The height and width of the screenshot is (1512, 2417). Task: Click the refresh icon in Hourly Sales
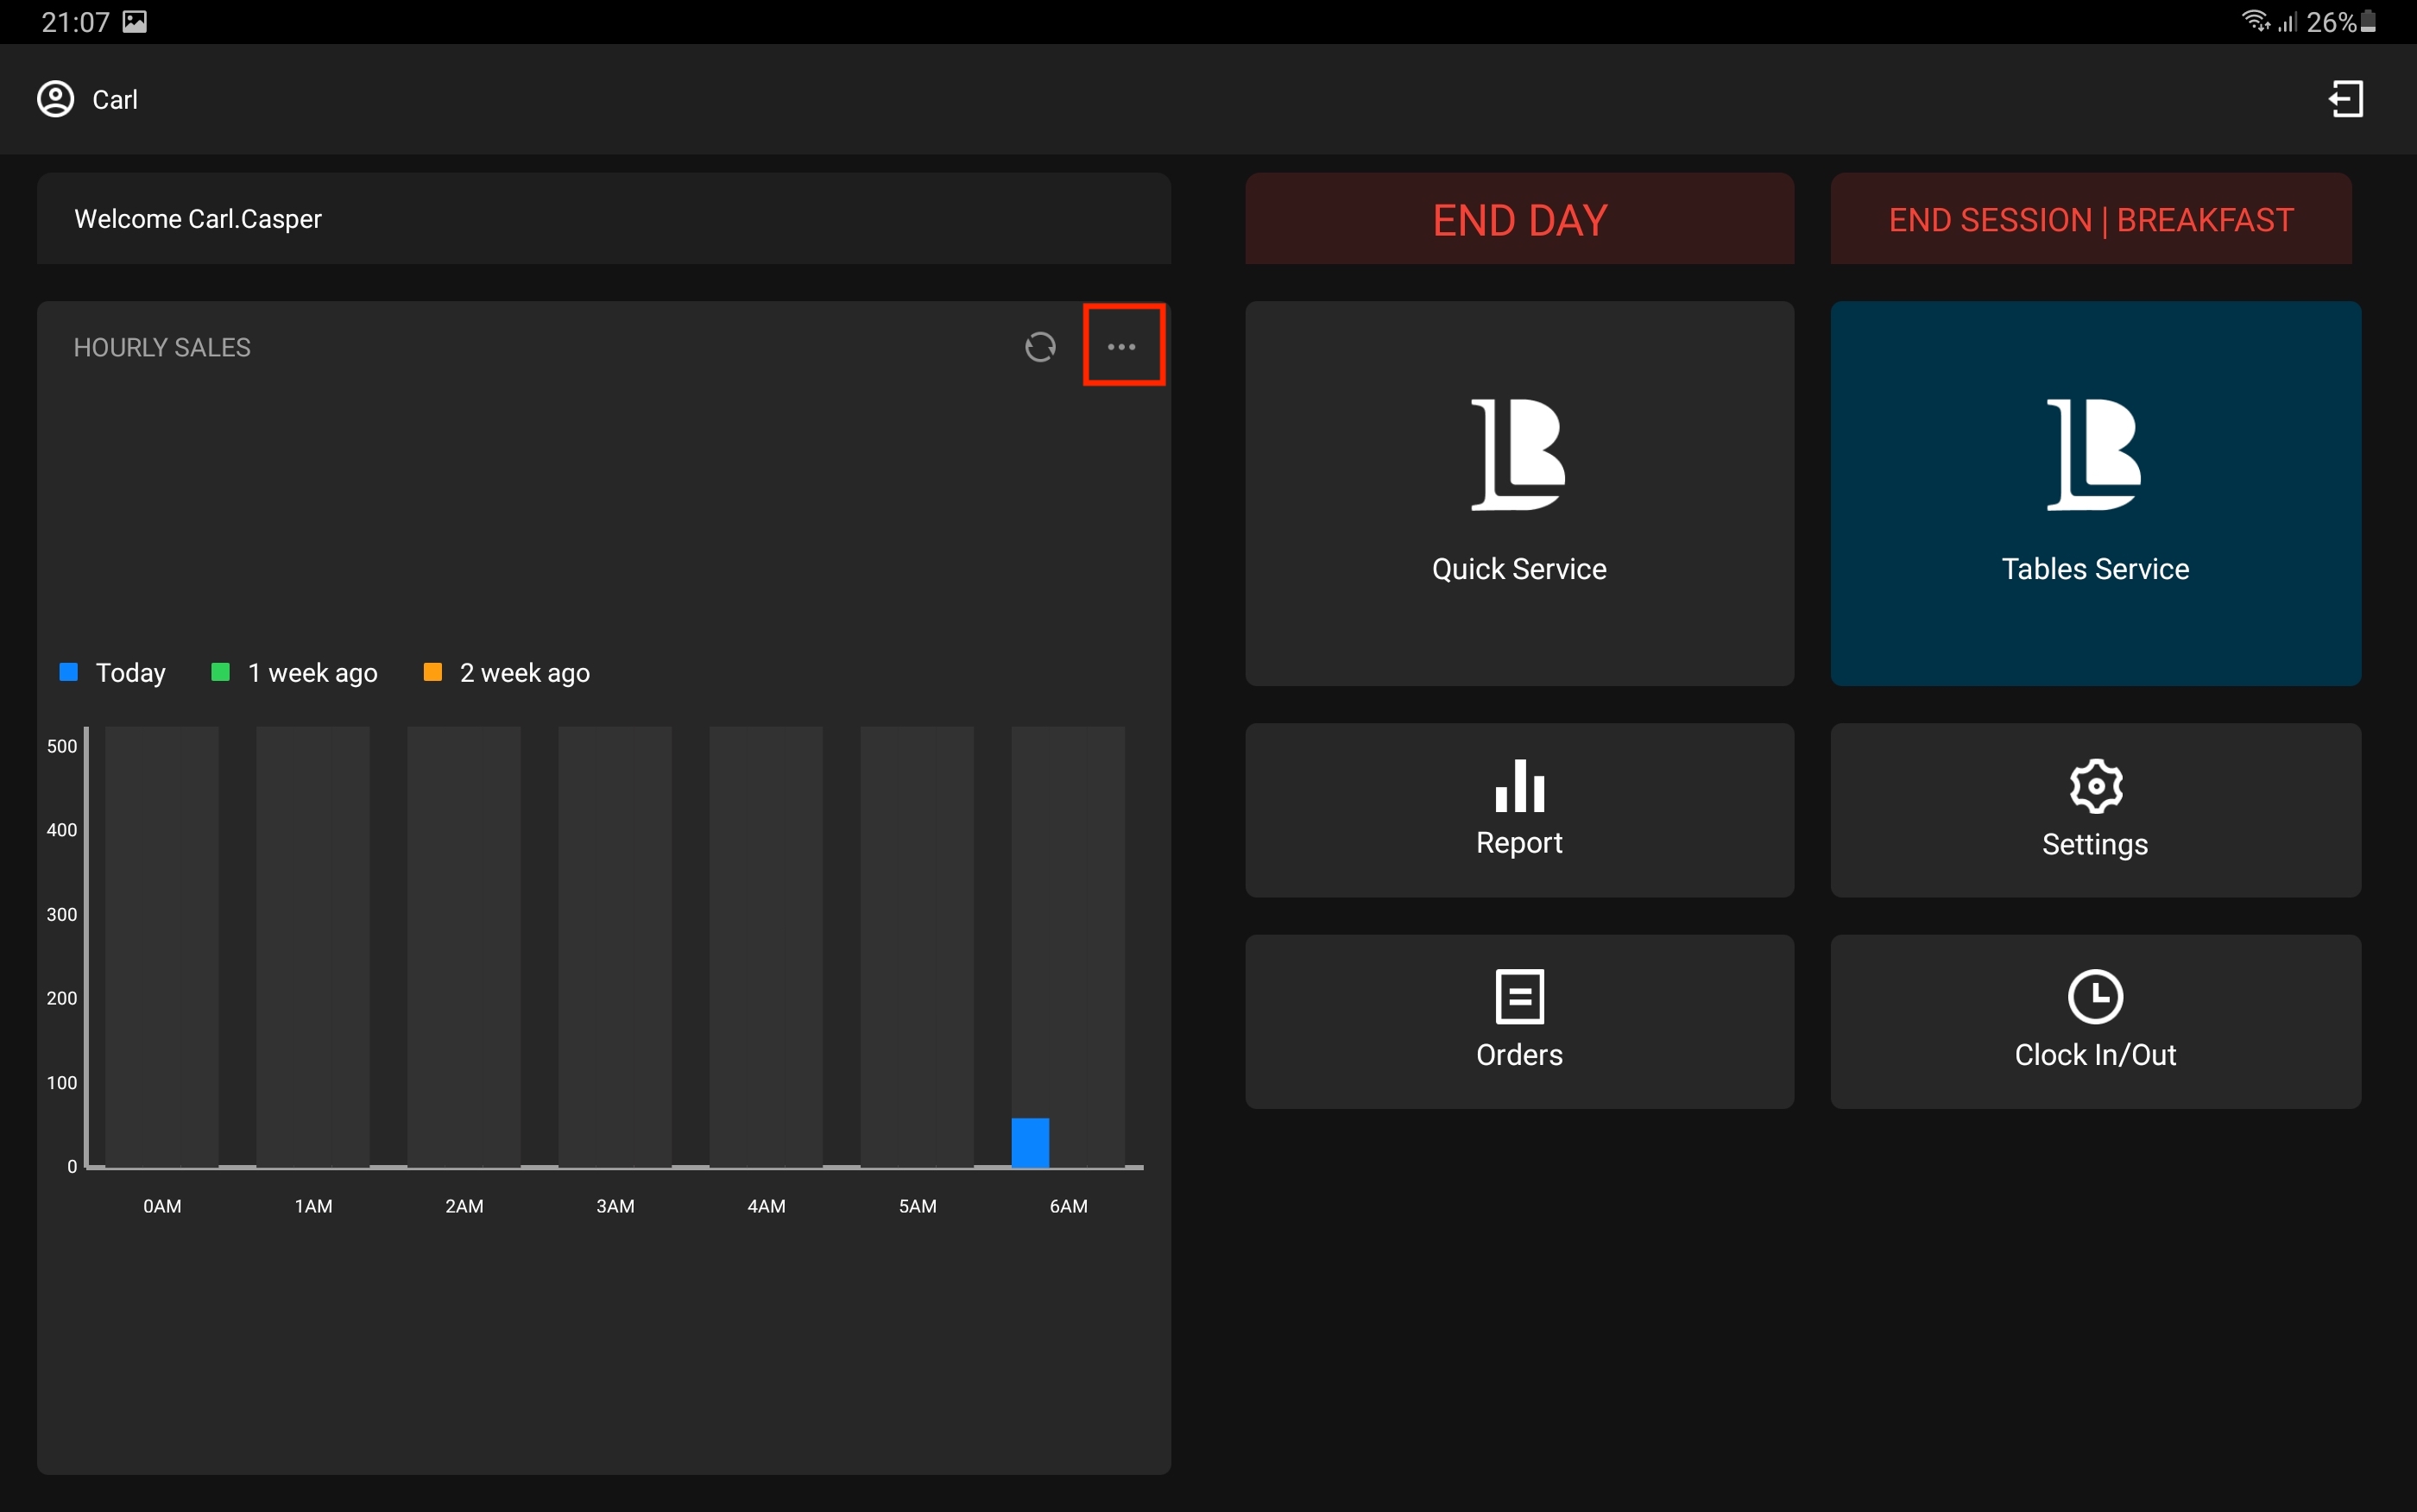1040,347
